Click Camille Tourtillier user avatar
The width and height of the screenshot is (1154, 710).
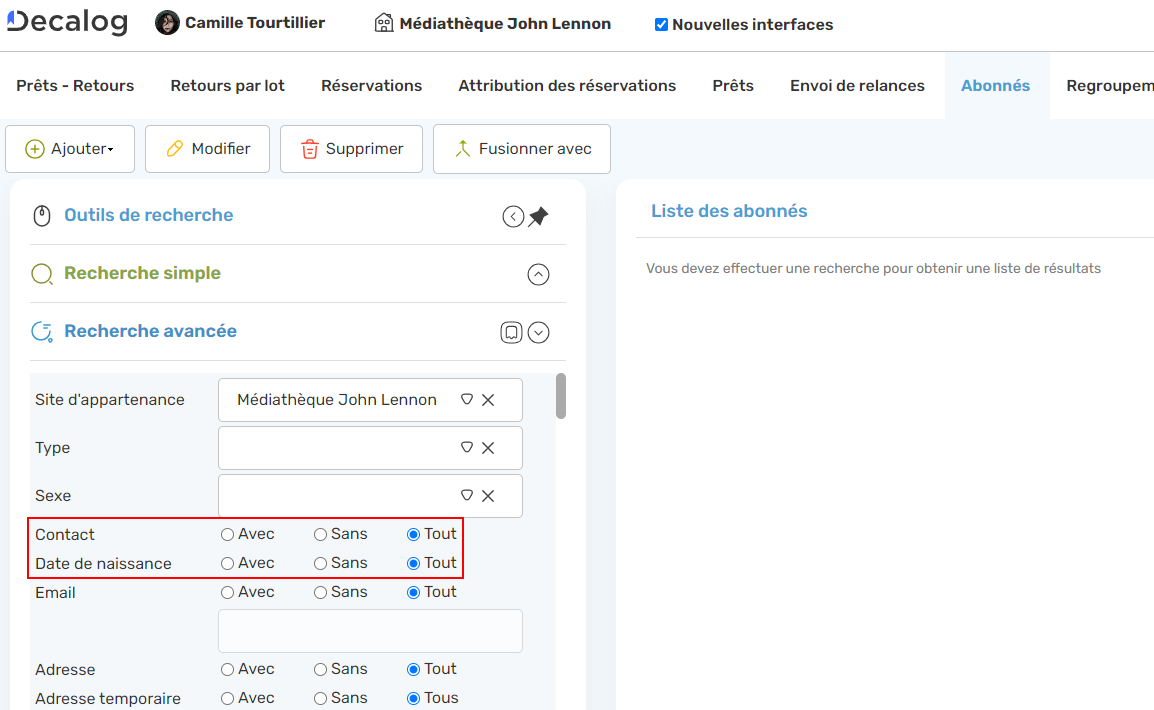click(167, 23)
